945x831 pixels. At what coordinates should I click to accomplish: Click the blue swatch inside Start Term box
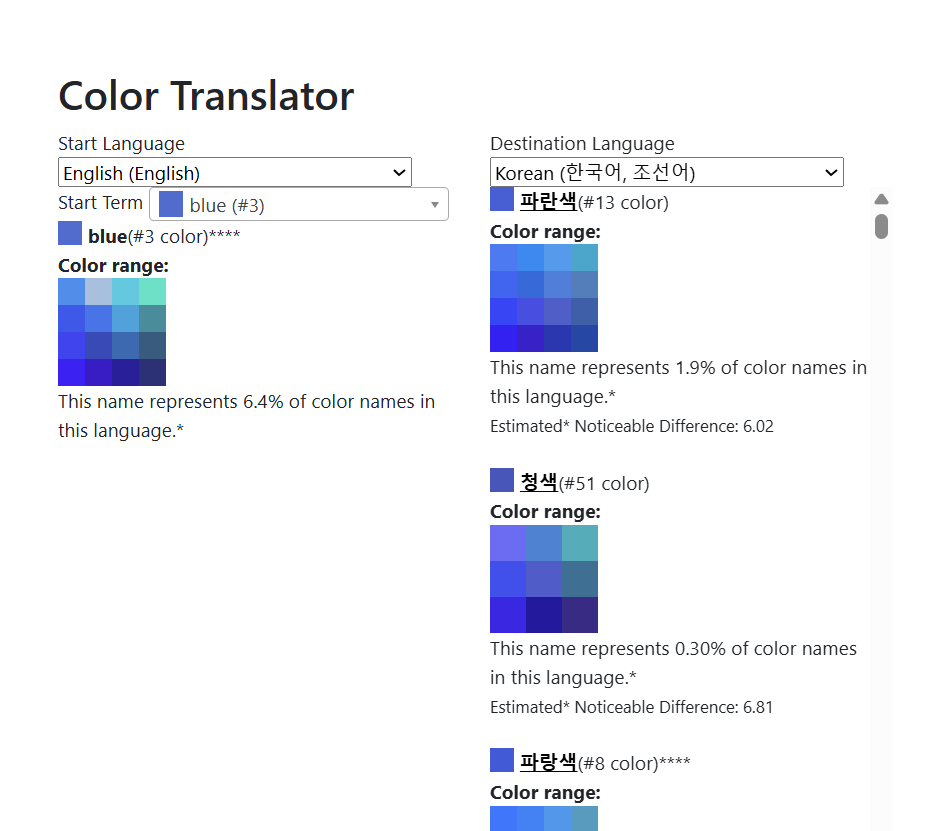click(x=171, y=204)
